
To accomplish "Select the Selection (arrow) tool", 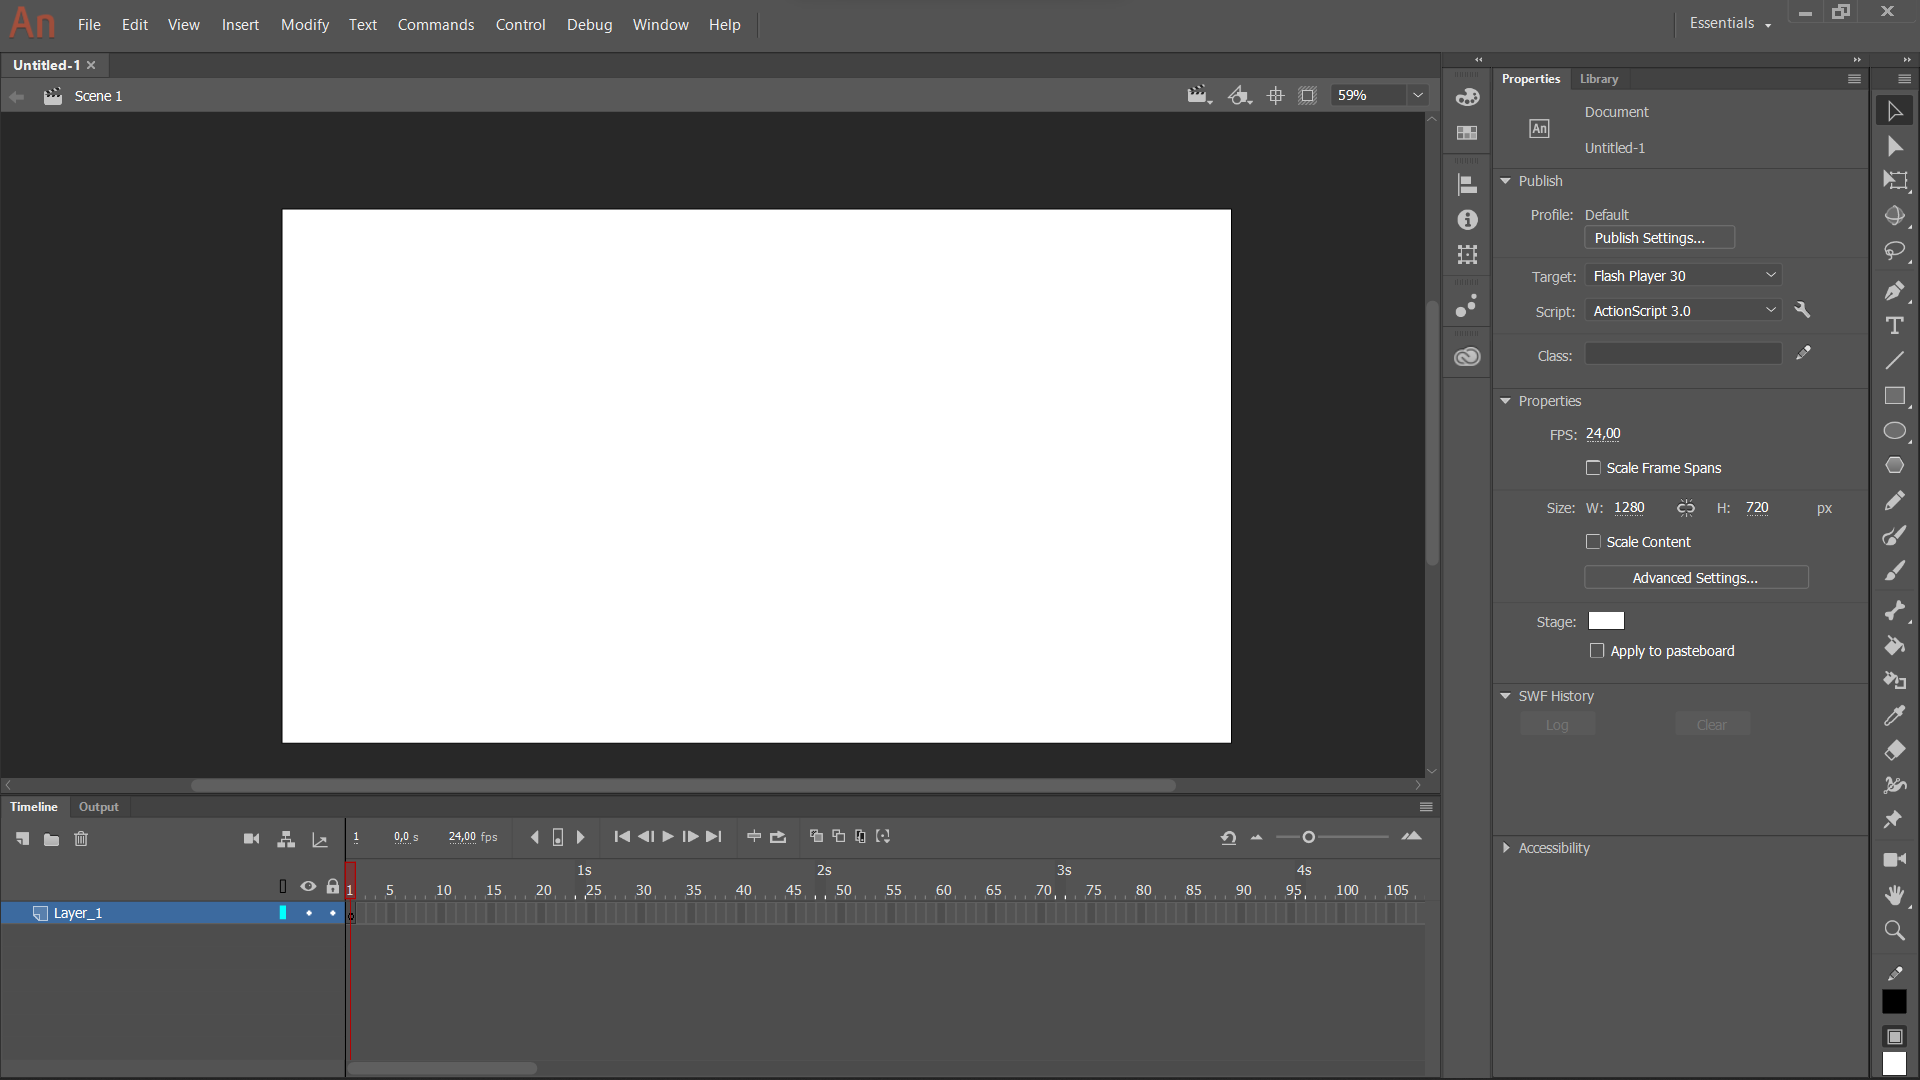I will [x=1894, y=111].
